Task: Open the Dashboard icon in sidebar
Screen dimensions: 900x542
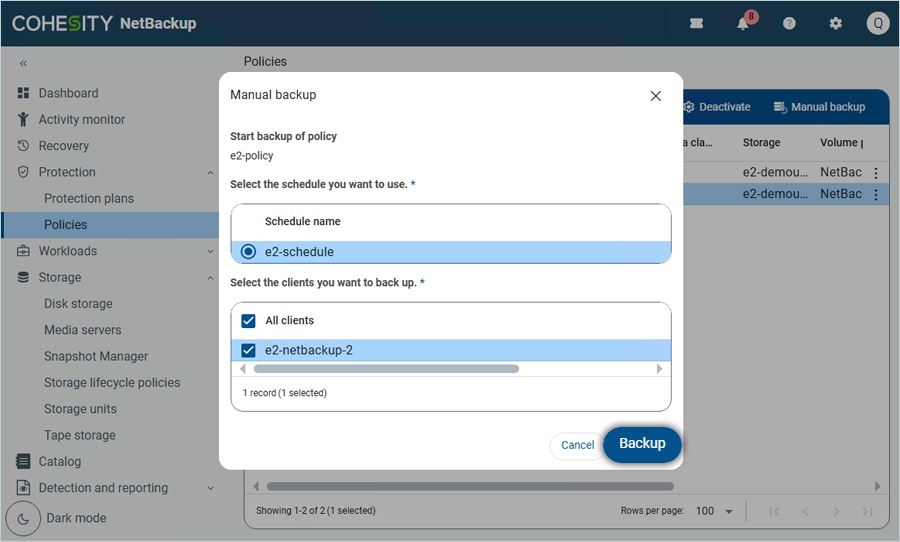Action: [x=23, y=93]
